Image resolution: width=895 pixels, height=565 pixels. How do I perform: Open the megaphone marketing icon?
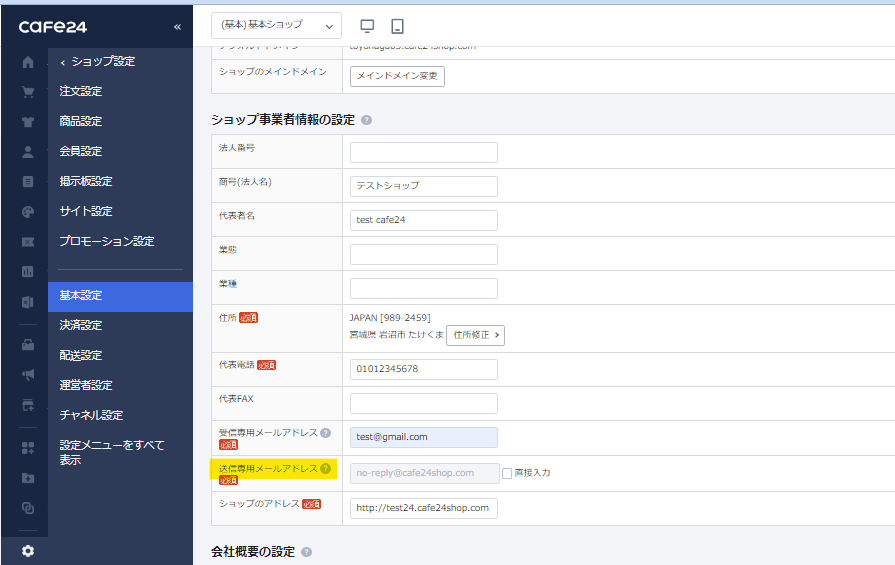point(27,375)
